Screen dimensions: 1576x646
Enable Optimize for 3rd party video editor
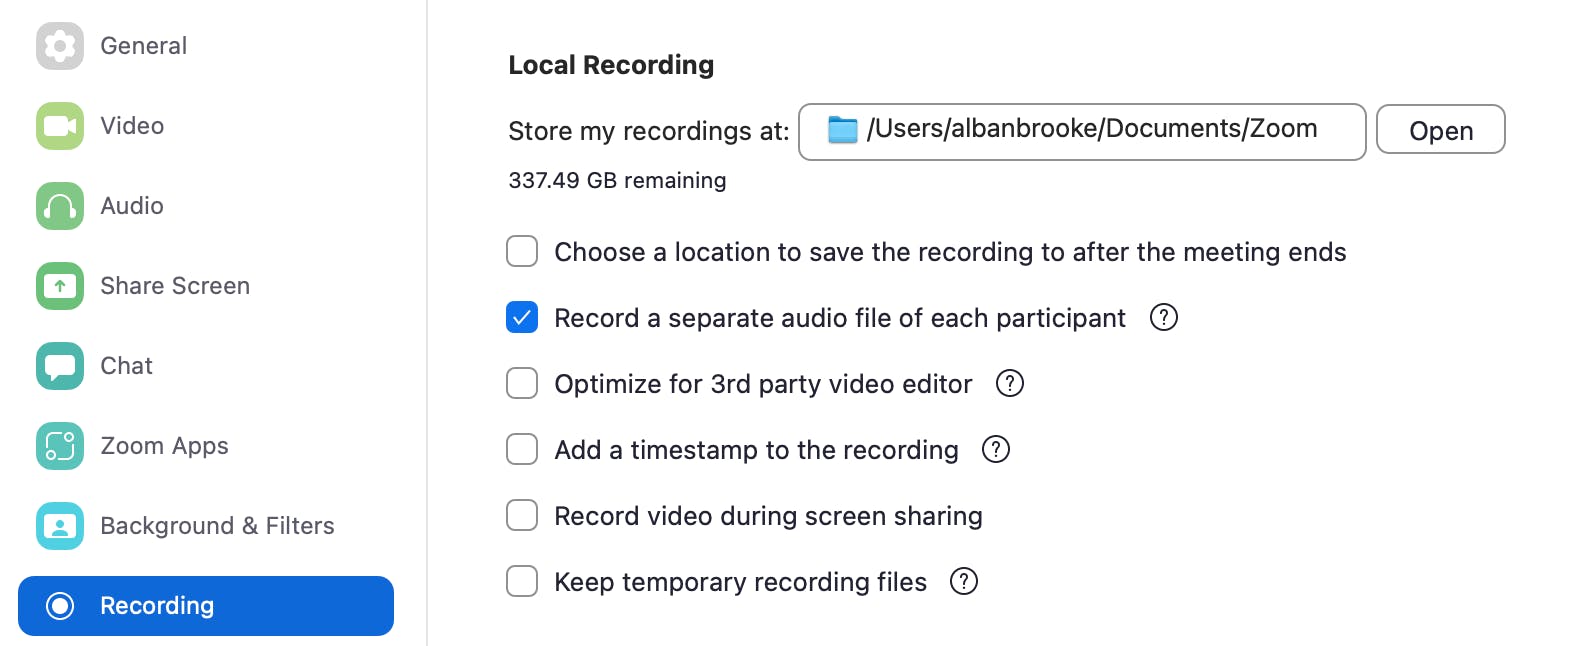click(x=521, y=383)
